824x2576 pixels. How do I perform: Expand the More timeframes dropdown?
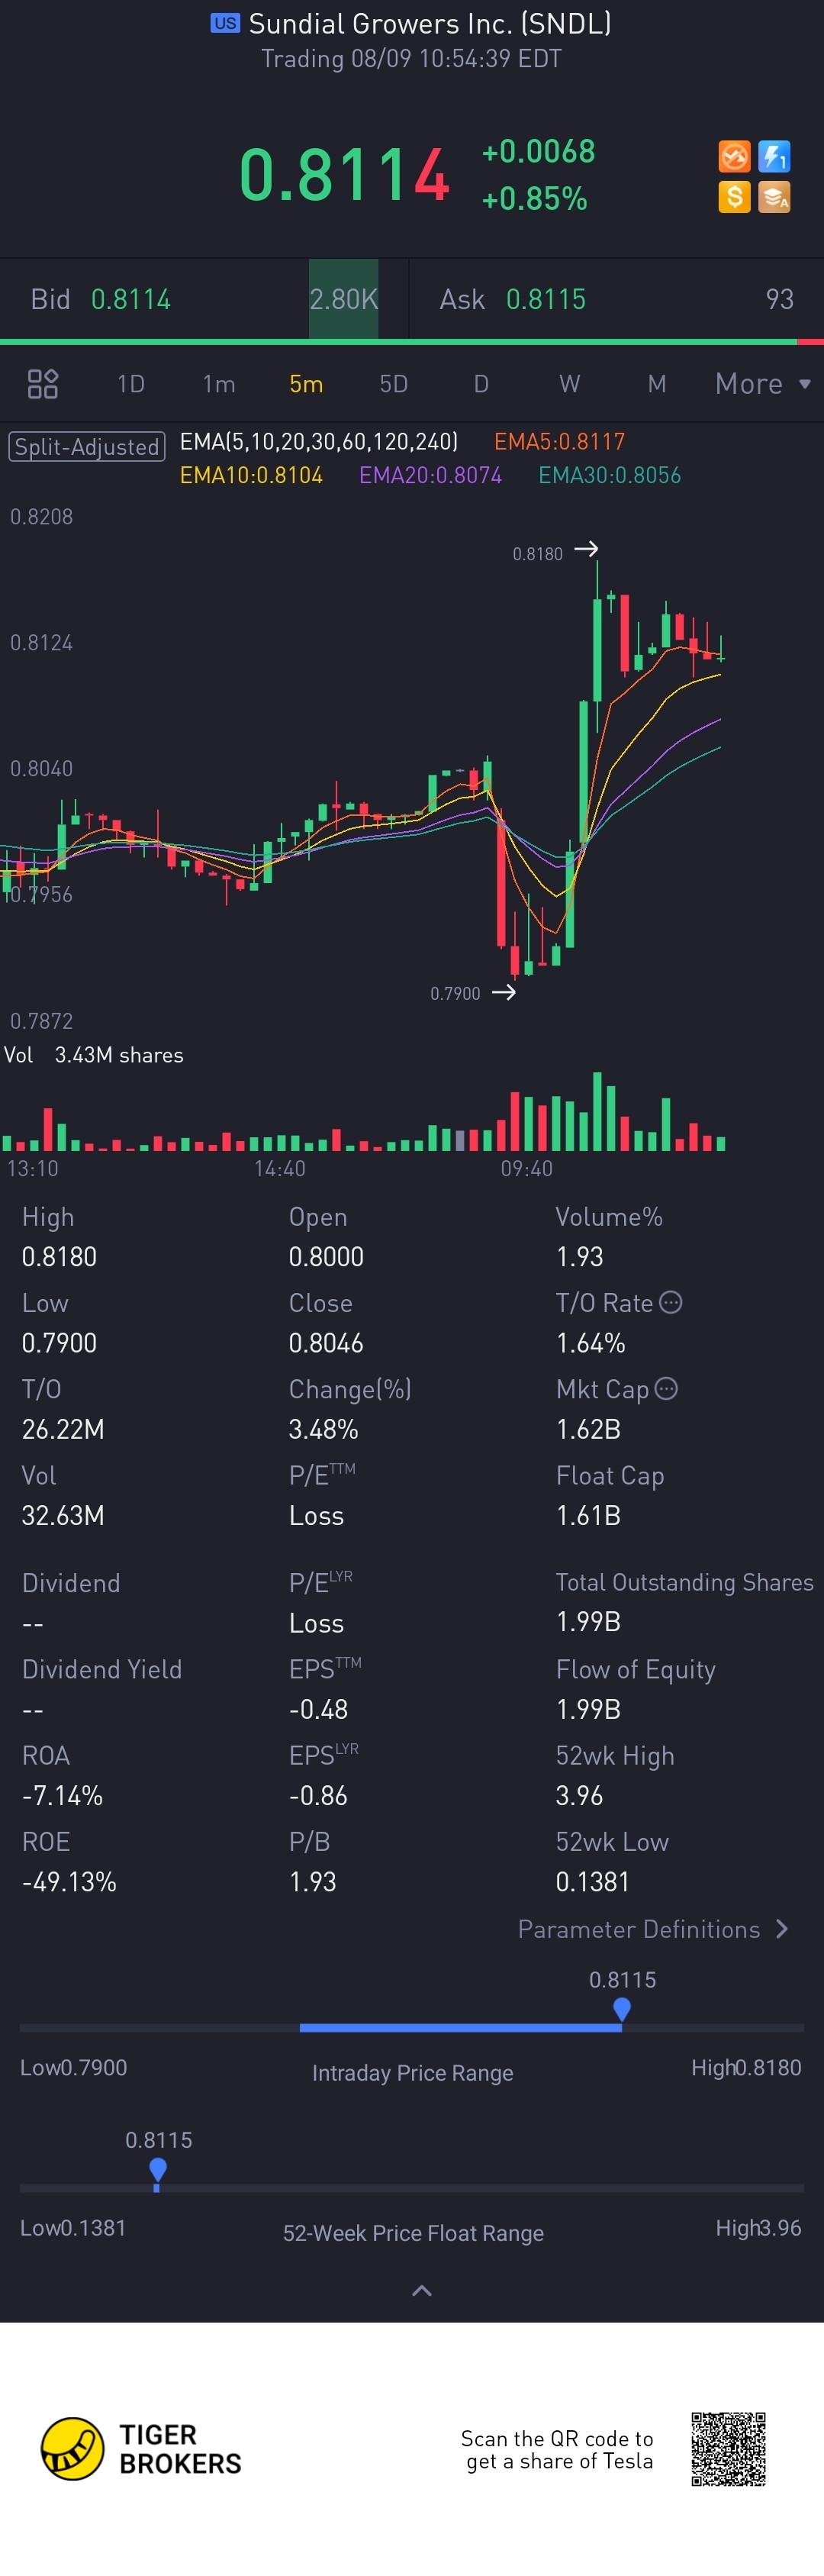point(763,384)
